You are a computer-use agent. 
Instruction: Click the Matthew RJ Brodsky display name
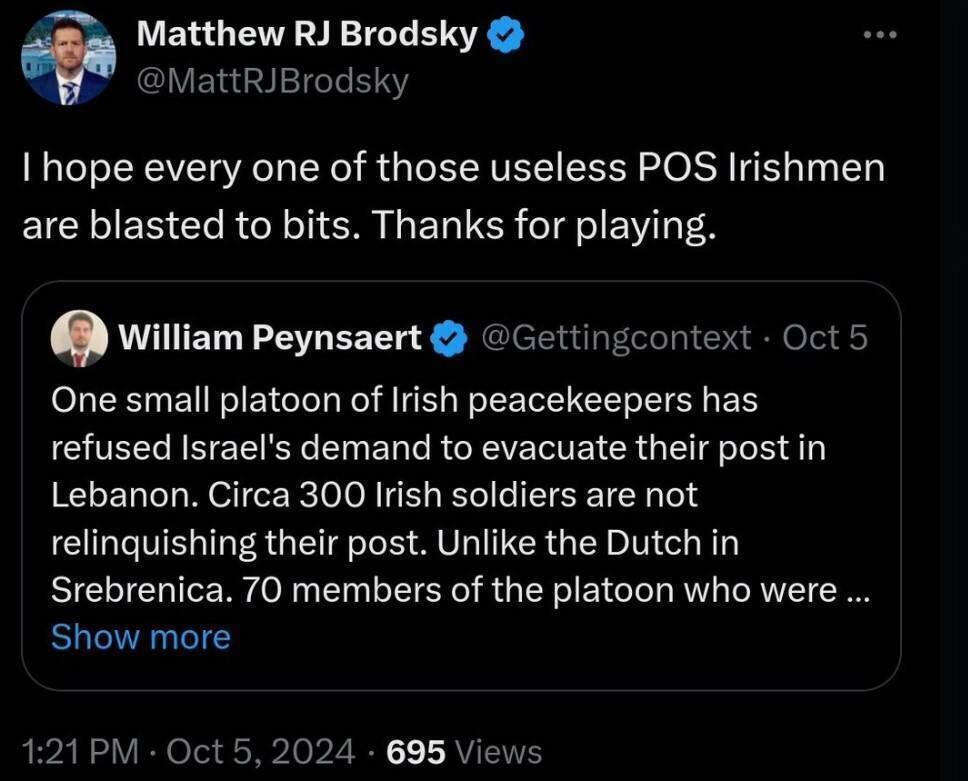307,35
